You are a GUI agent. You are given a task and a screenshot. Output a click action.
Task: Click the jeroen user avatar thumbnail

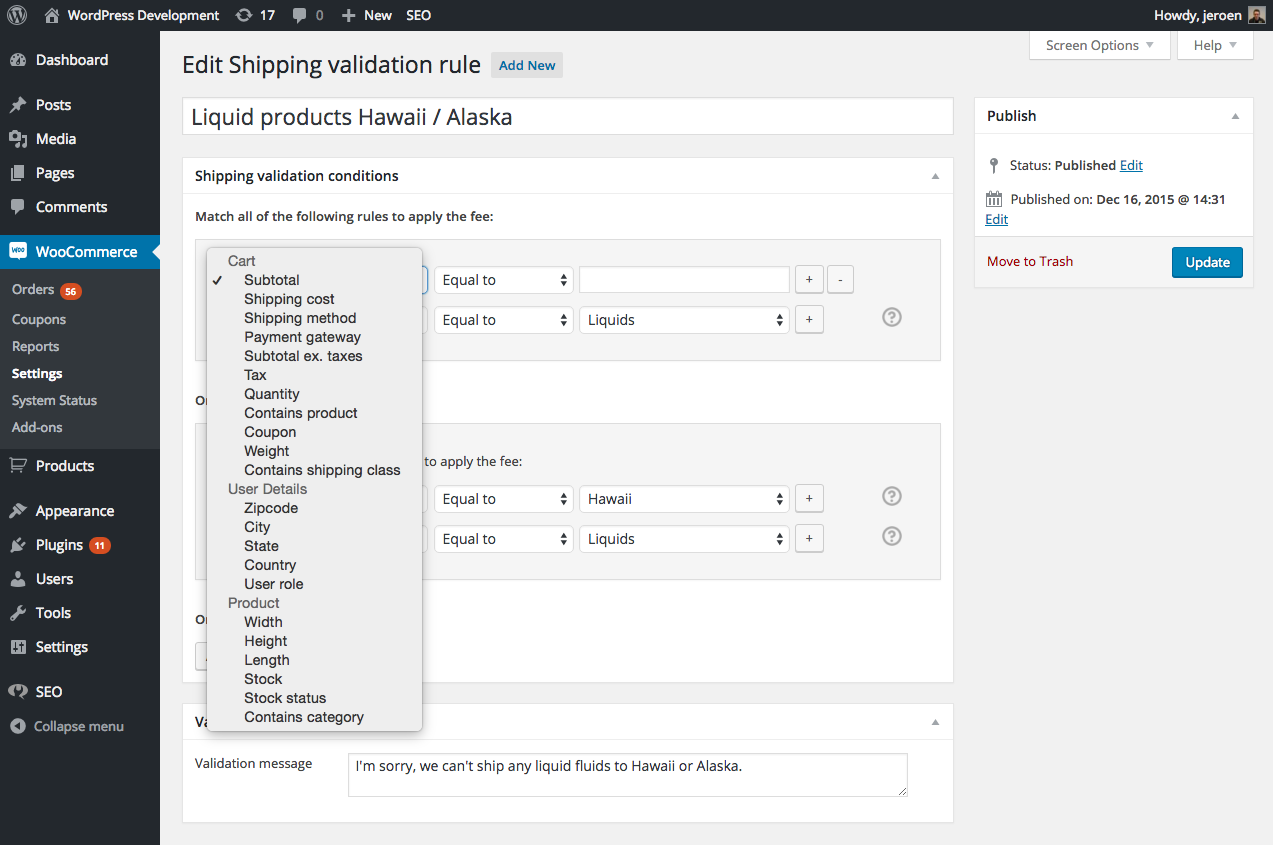tap(1256, 15)
